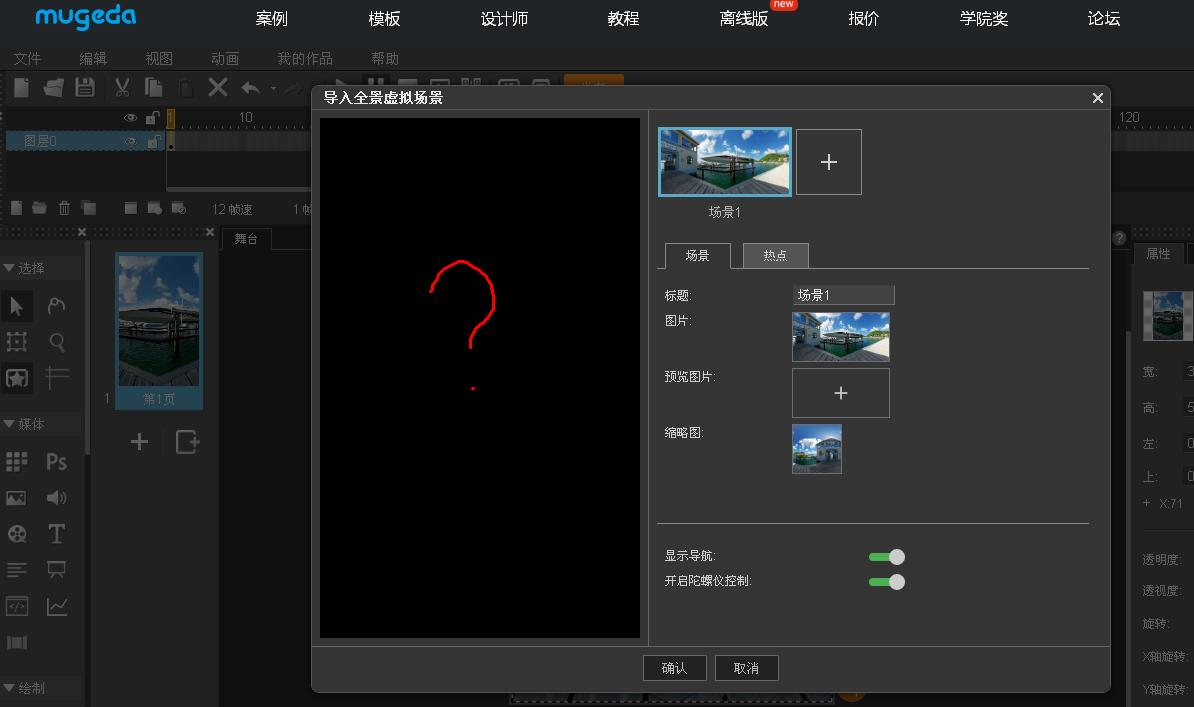Click the Ps import icon
1194x707 pixels.
(x=56, y=462)
